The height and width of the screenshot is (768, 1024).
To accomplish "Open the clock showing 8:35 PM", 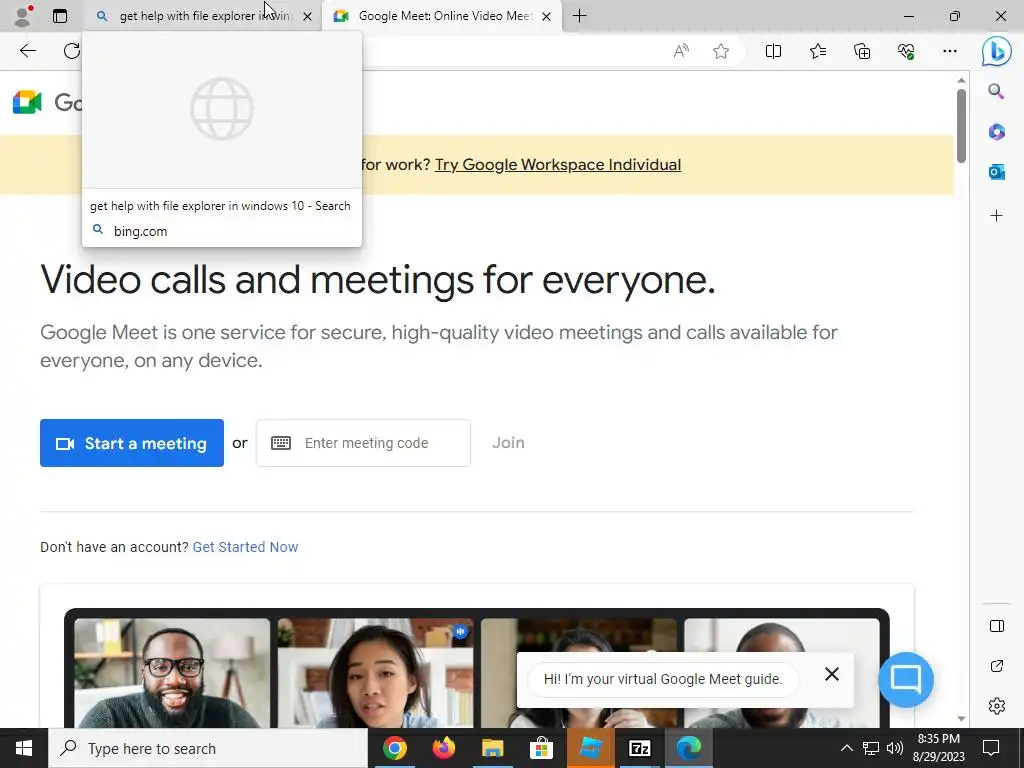I will coord(938,748).
